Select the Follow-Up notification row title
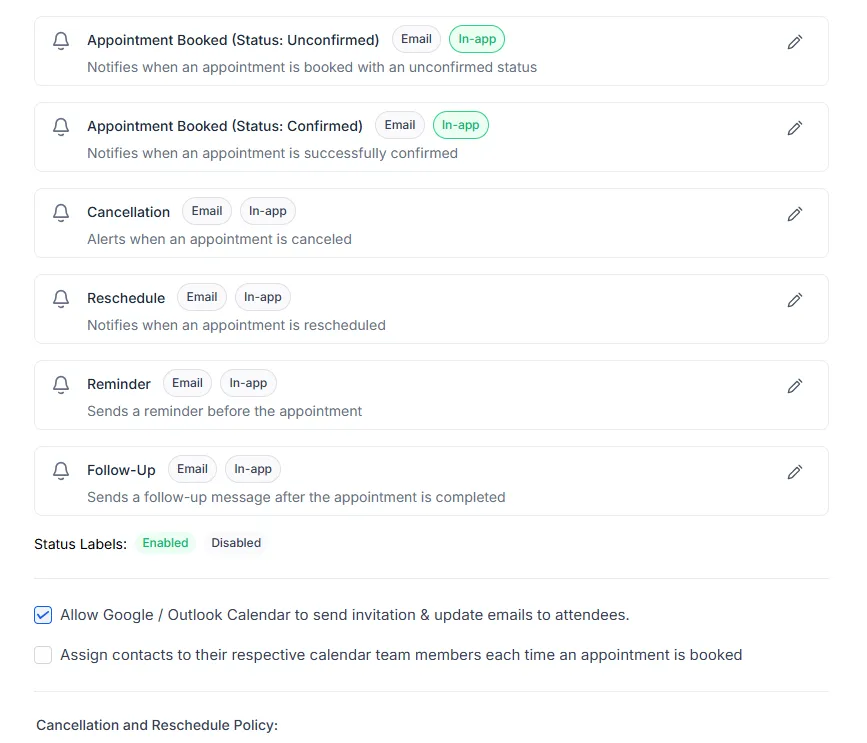Viewport: 867px width, 743px height. (x=121, y=470)
